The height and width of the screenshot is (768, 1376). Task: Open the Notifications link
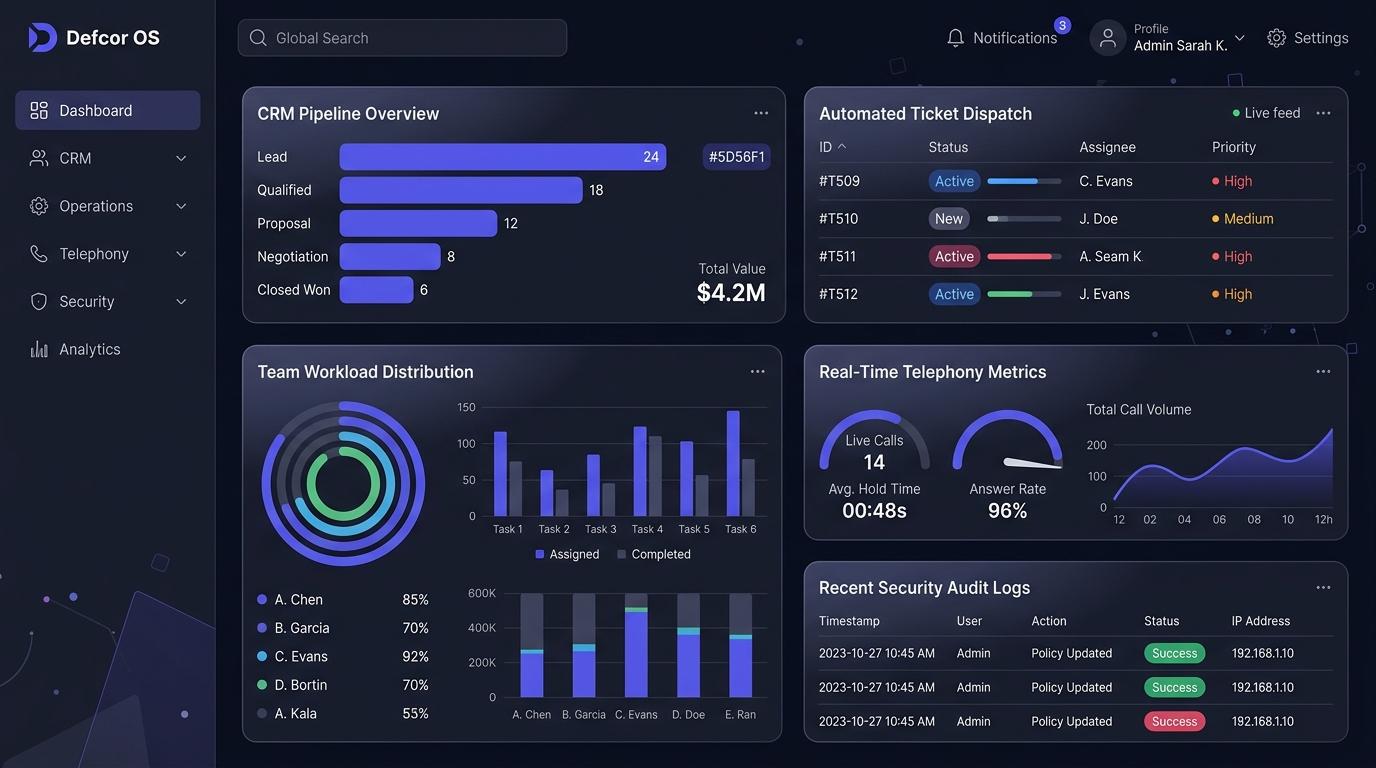coord(1015,38)
